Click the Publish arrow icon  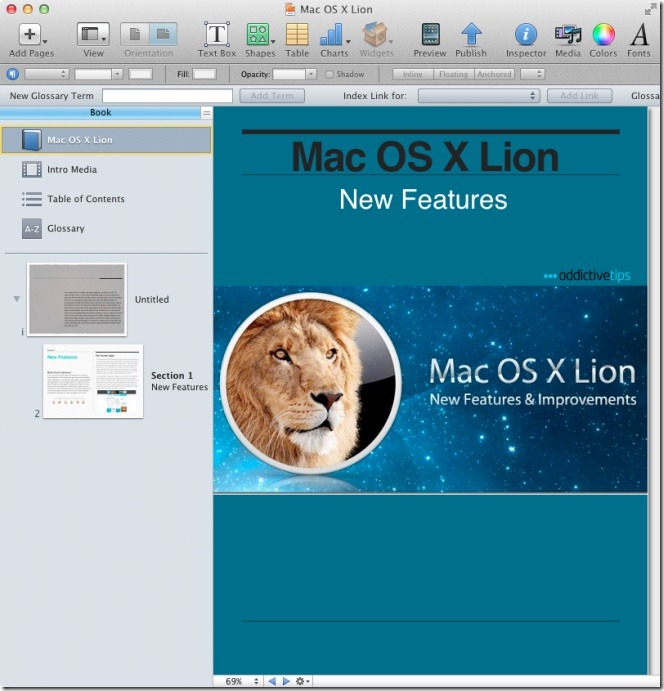click(471, 34)
